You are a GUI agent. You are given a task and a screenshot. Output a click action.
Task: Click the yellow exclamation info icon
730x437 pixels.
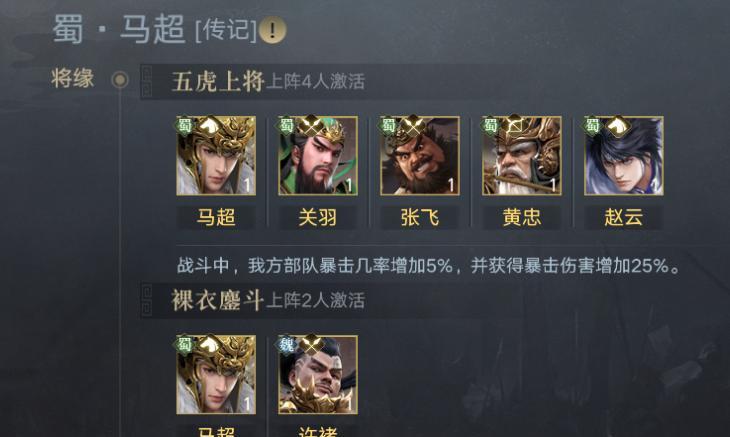272,30
